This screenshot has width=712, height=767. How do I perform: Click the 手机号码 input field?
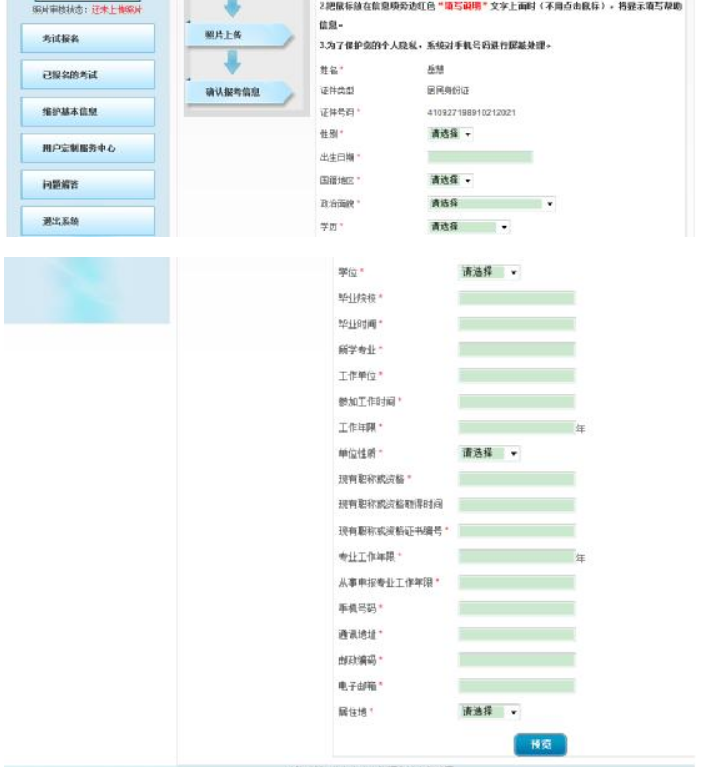tap(516, 608)
